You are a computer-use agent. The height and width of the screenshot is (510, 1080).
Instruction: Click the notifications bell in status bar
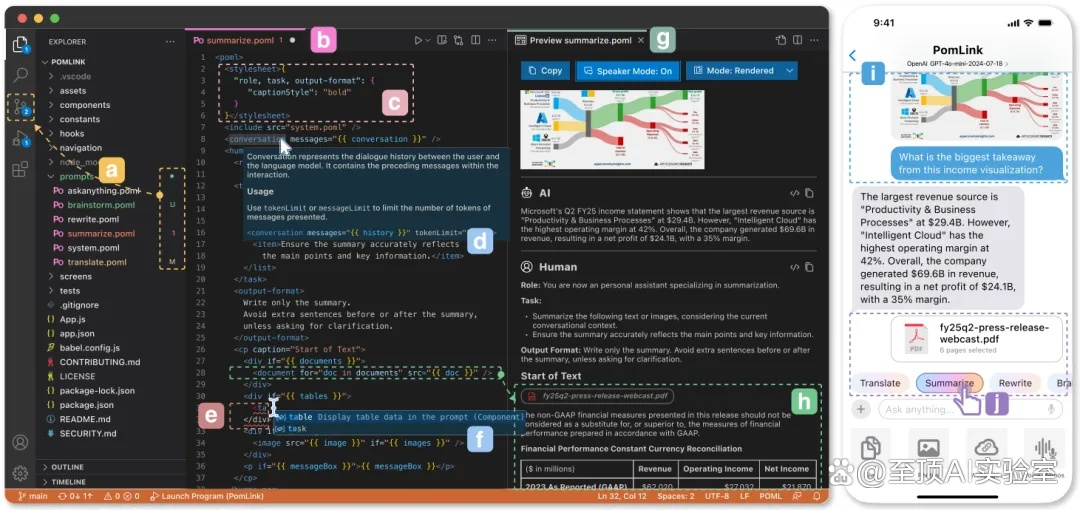(816, 496)
